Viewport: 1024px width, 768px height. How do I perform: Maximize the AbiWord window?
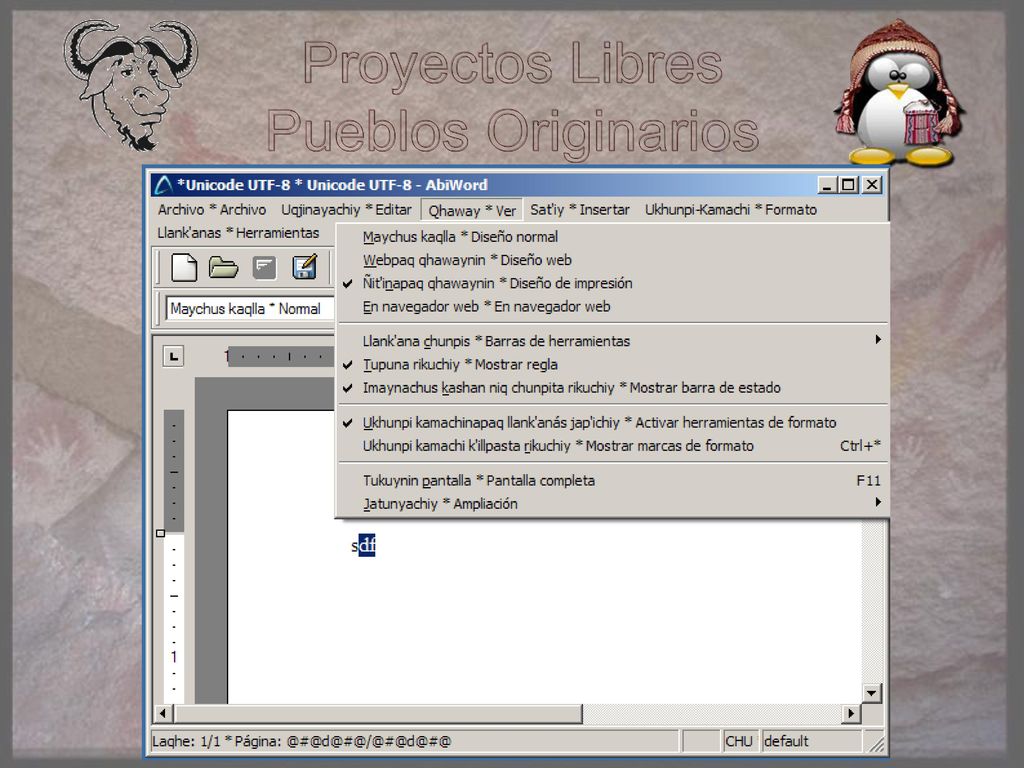tap(848, 185)
